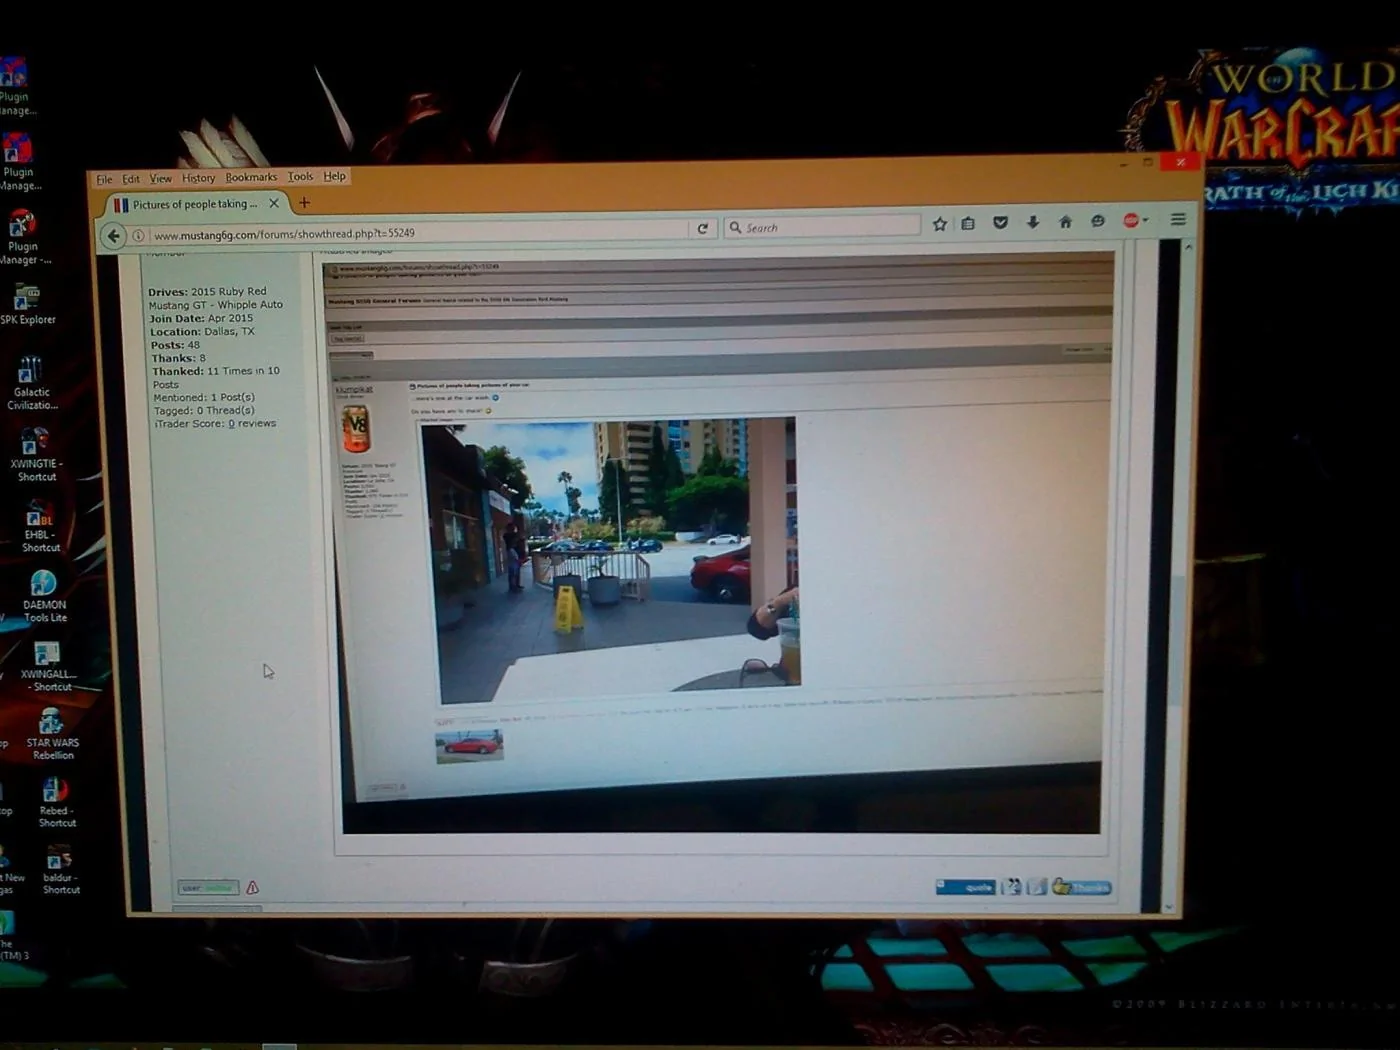Viewport: 1400px width, 1050px height.
Task: Click the scrollbar up arrow
Action: tap(1188, 247)
